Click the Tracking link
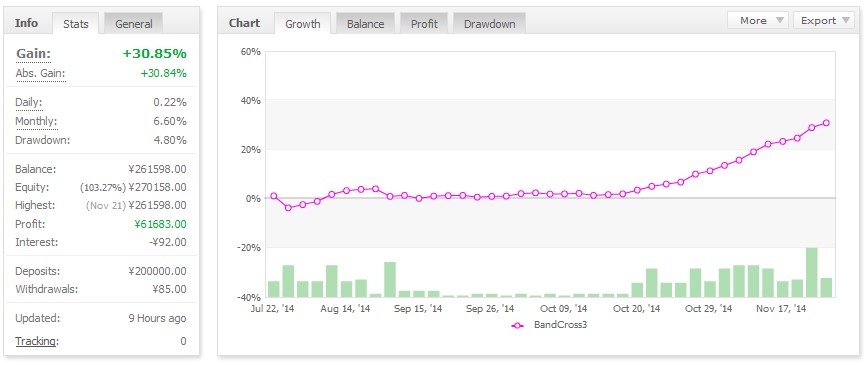Viewport: 867px width, 365px height. 36,341
